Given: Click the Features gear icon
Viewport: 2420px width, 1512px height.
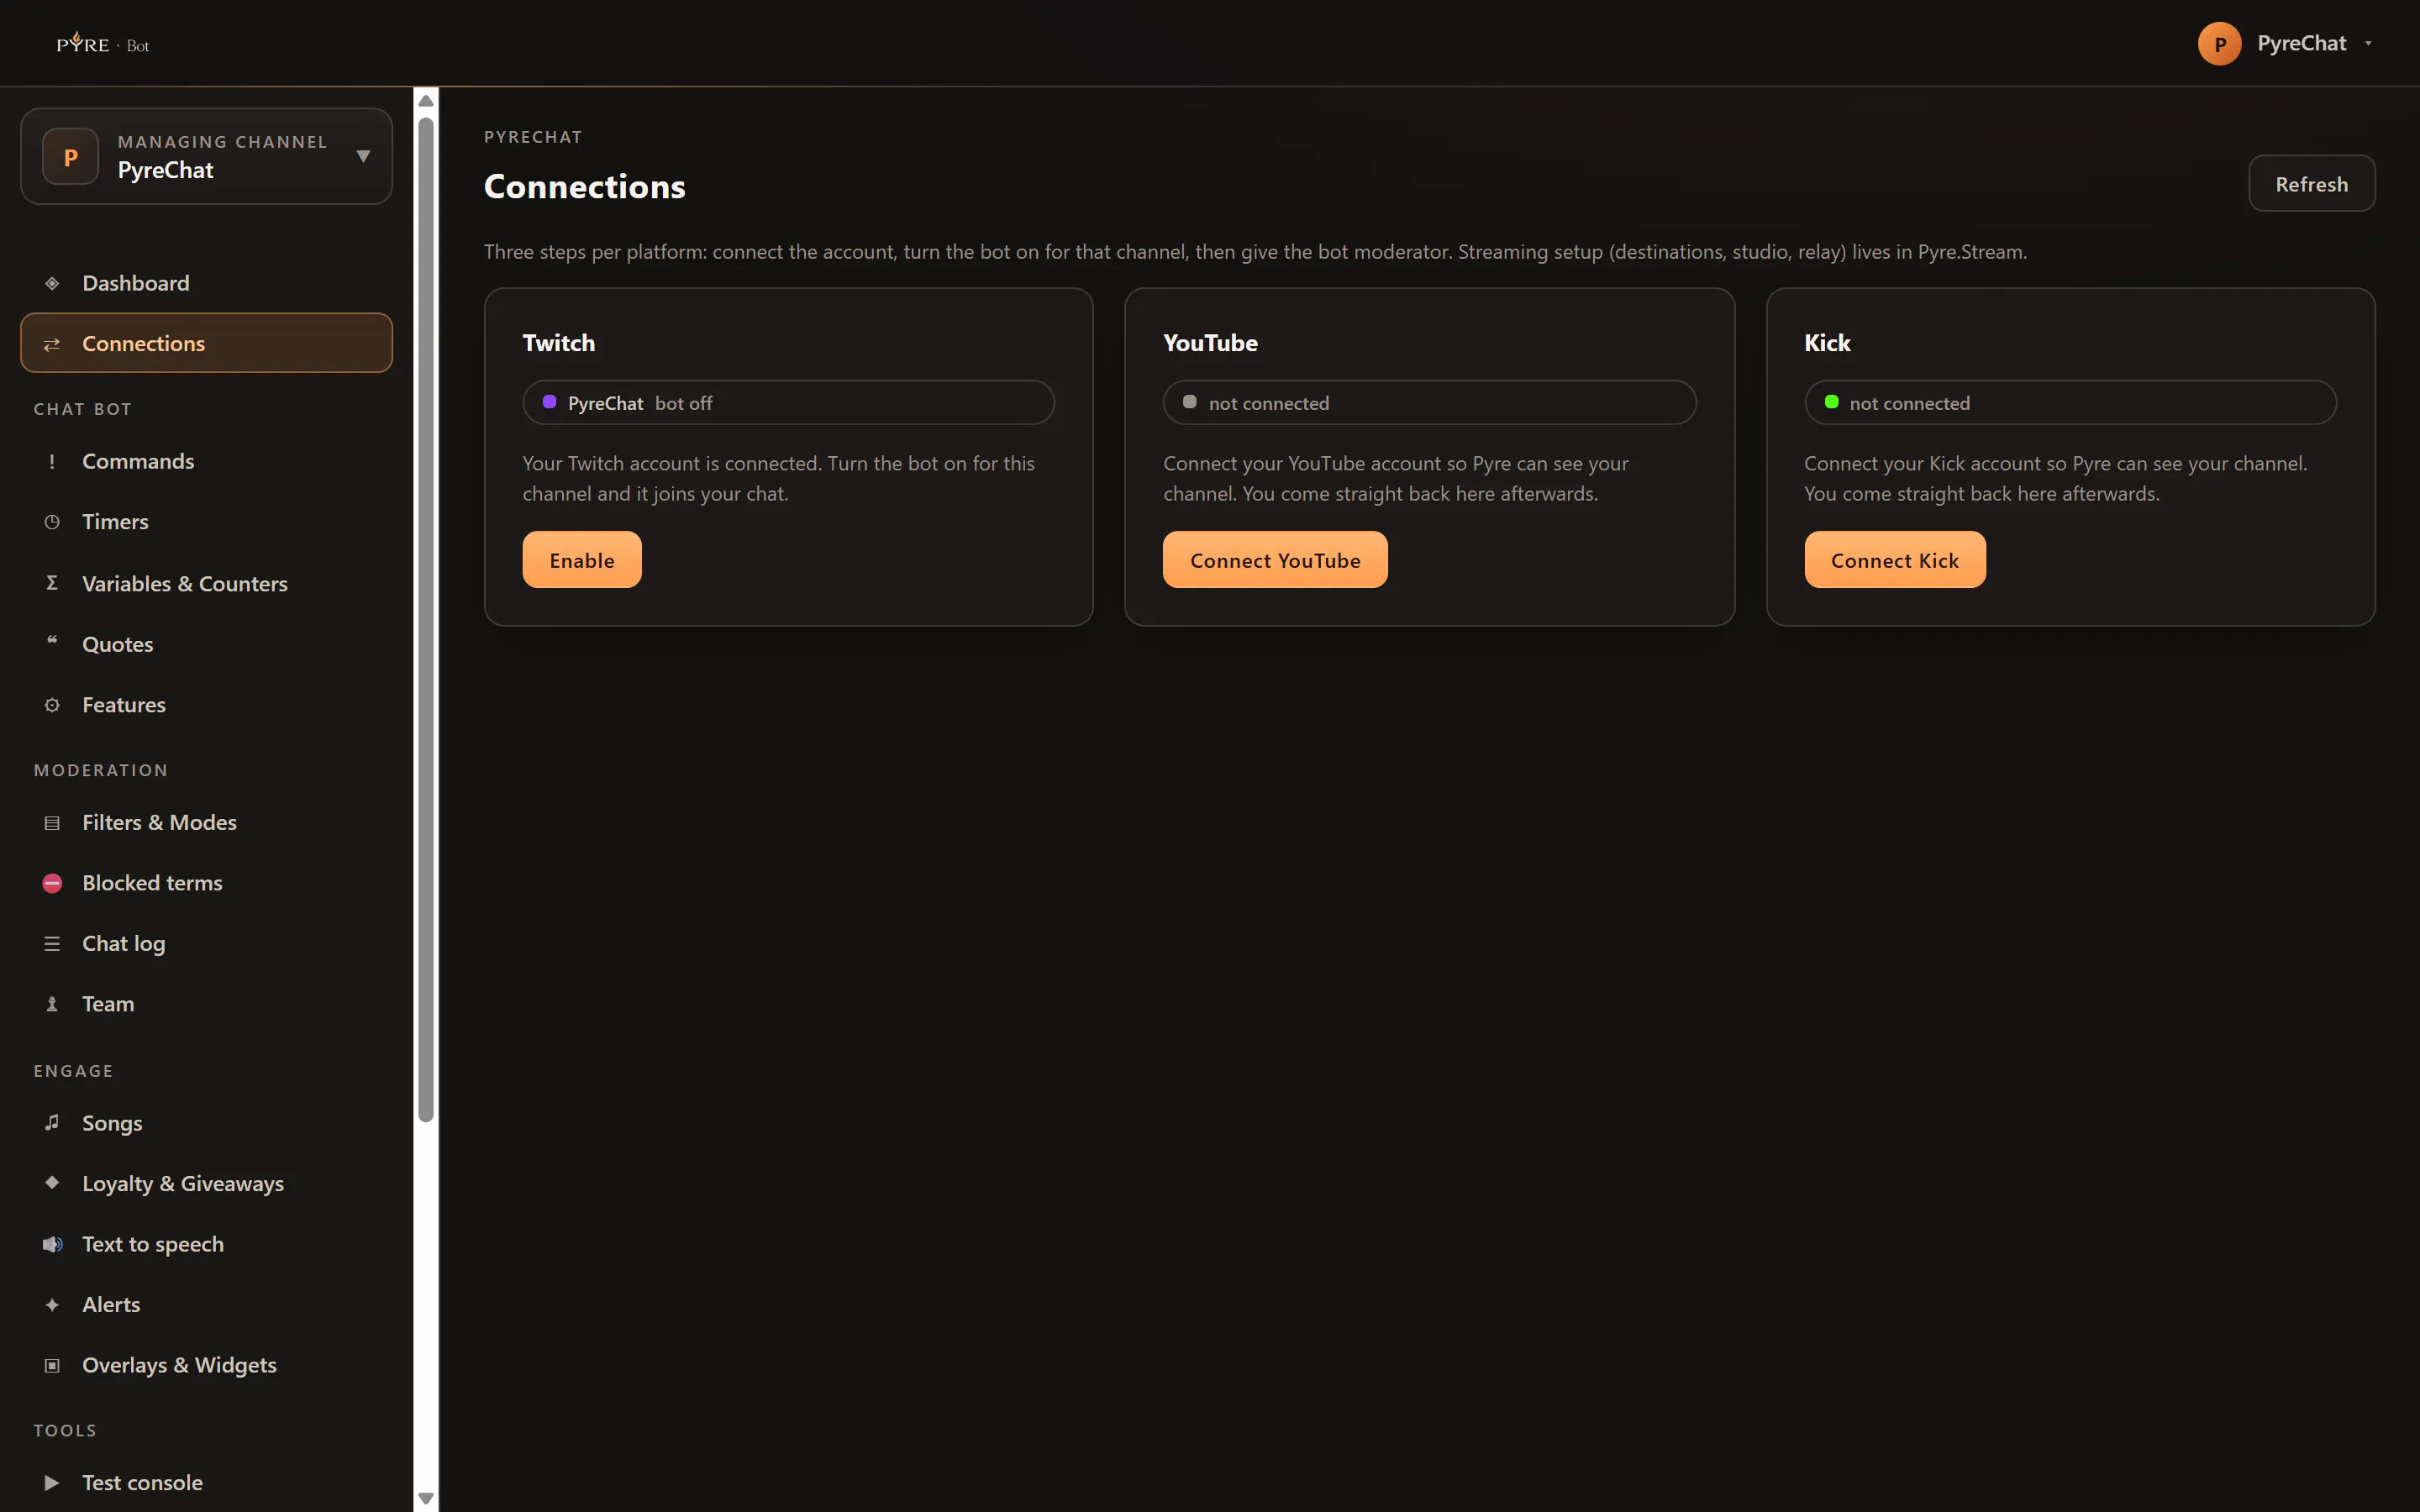Looking at the screenshot, I should click(x=52, y=705).
